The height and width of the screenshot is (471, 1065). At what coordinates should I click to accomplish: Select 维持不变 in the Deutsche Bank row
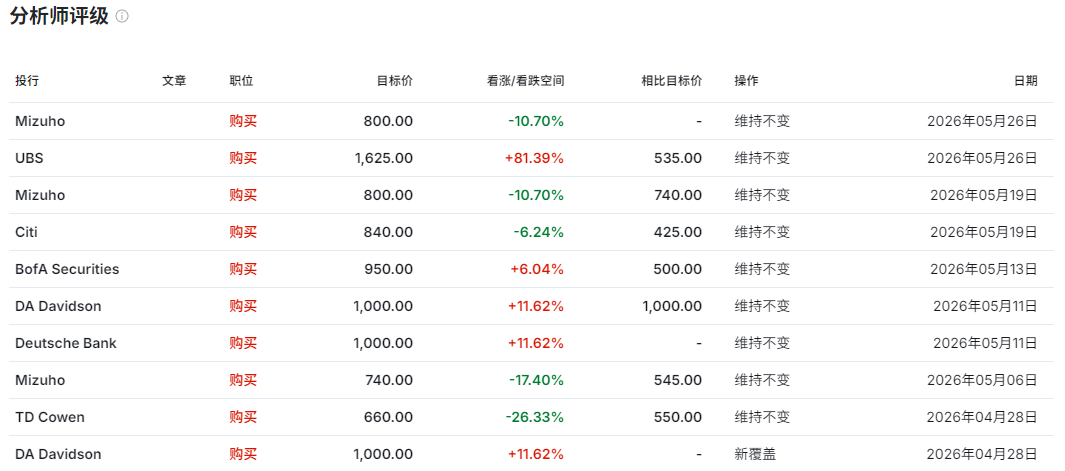[762, 343]
